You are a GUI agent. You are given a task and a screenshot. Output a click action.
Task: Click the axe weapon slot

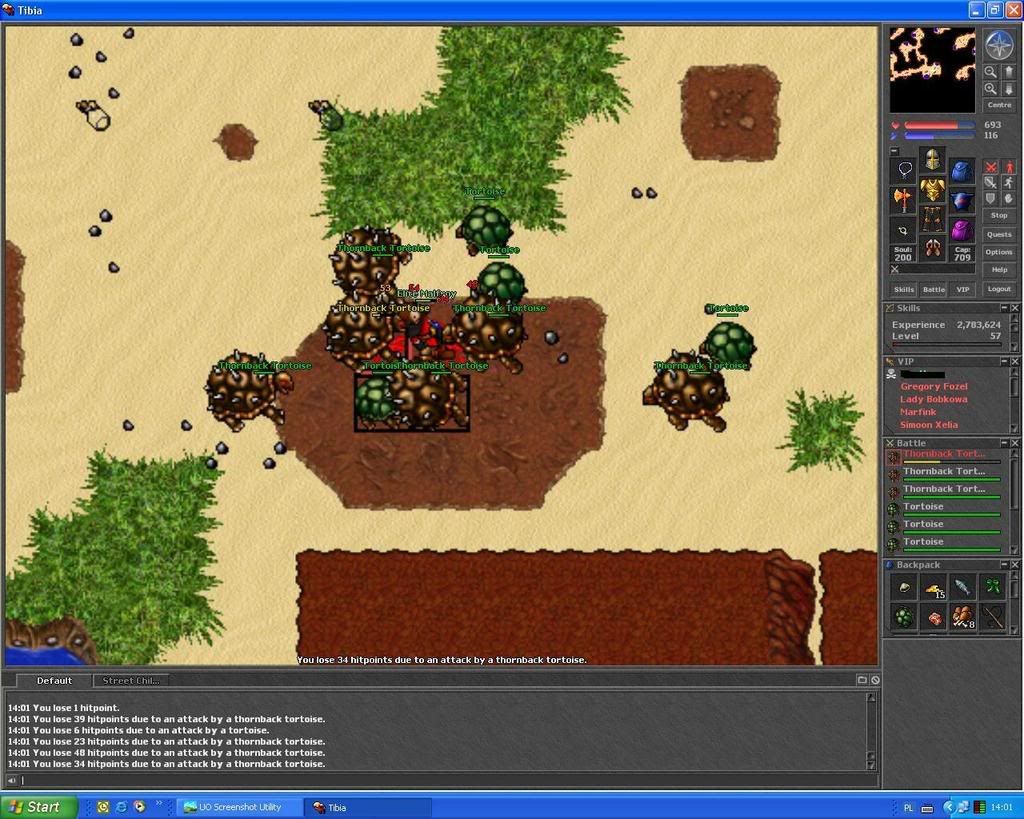[x=904, y=199]
